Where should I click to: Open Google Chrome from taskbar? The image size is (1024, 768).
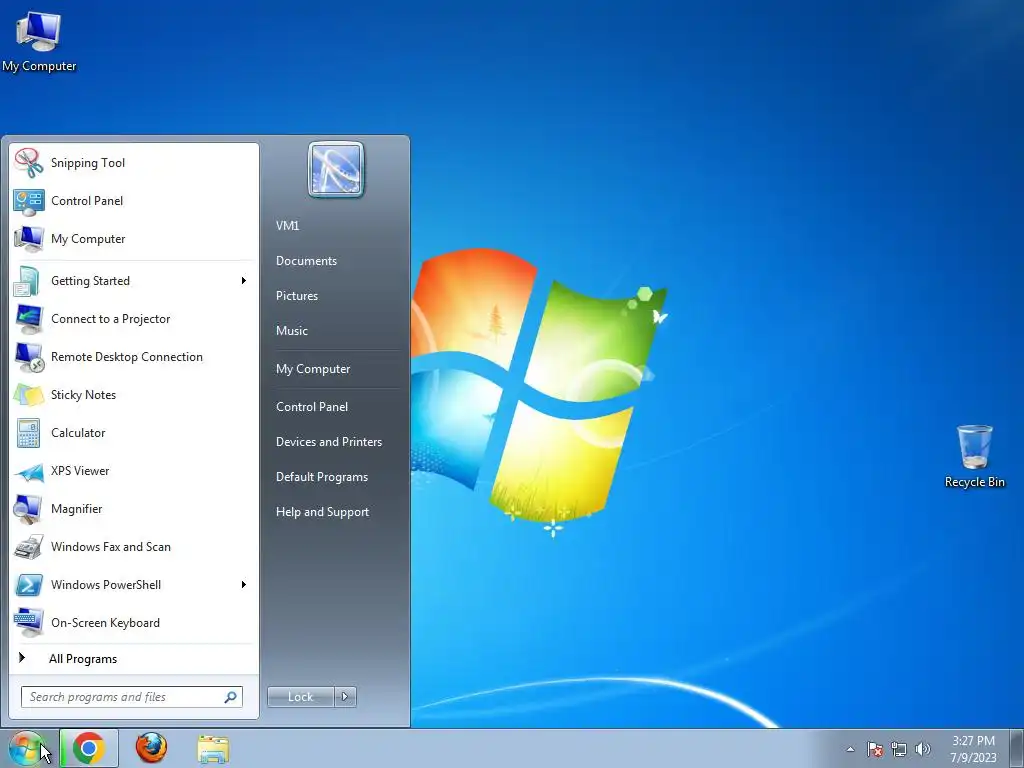(x=89, y=748)
